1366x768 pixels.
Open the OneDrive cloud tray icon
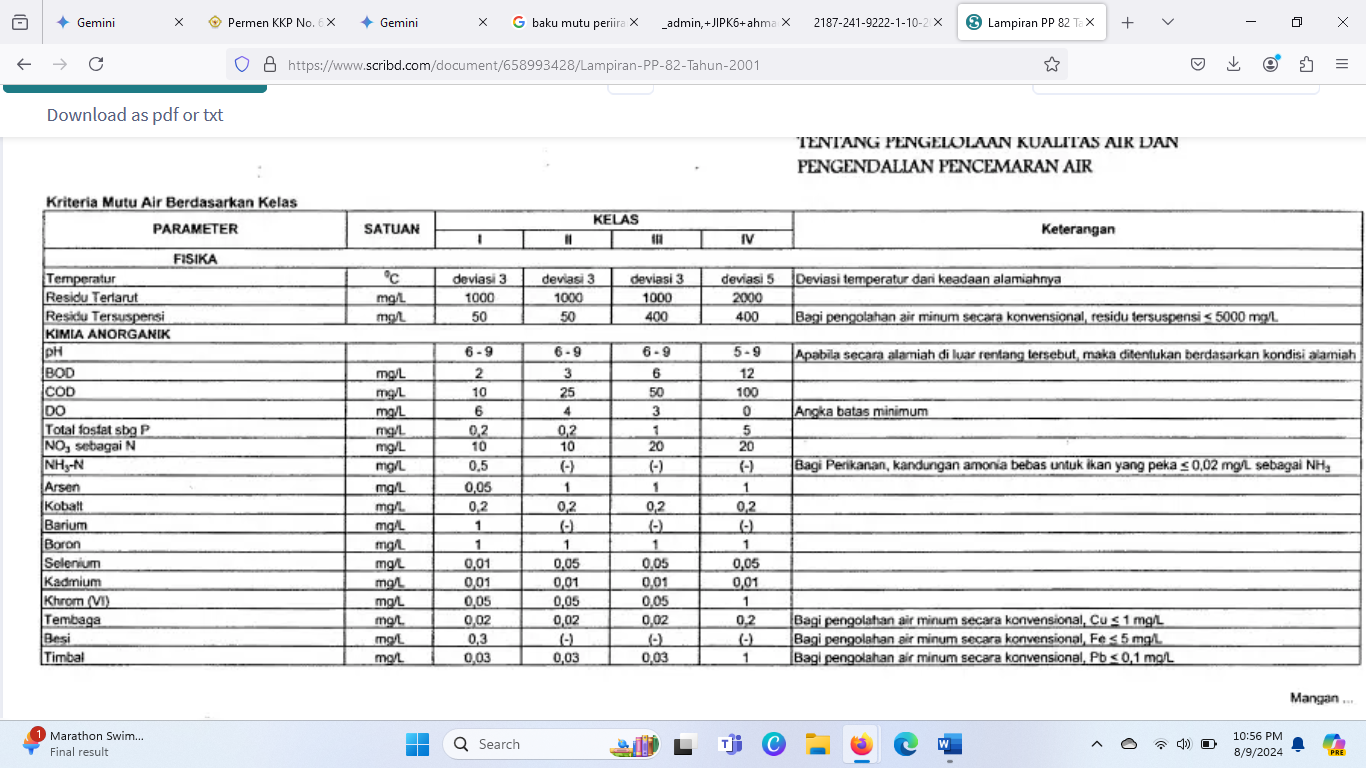coord(1129,744)
